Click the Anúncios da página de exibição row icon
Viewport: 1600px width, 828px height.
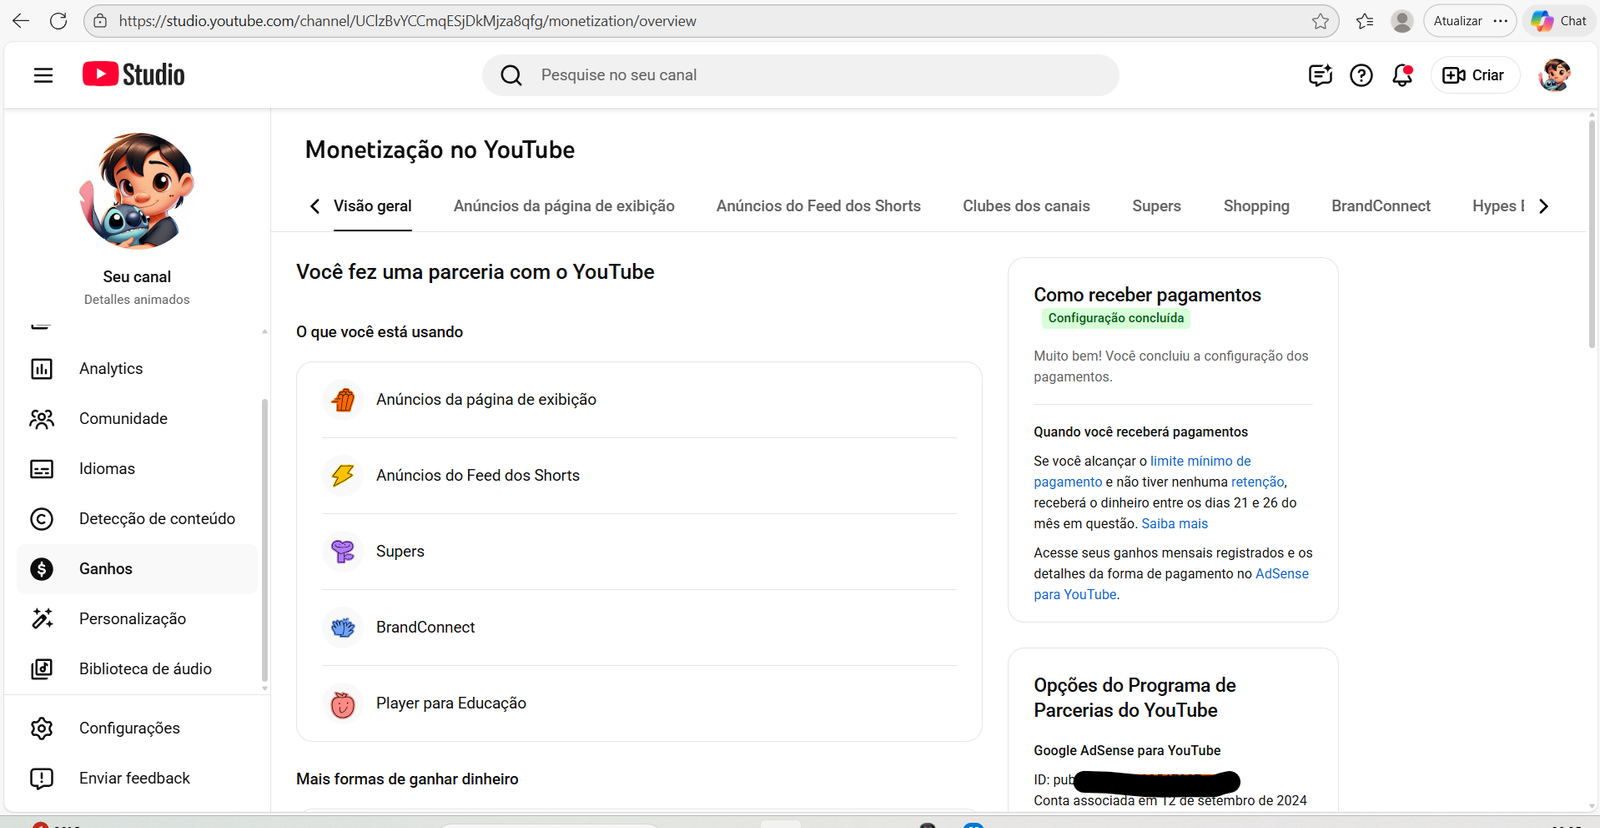coord(343,400)
